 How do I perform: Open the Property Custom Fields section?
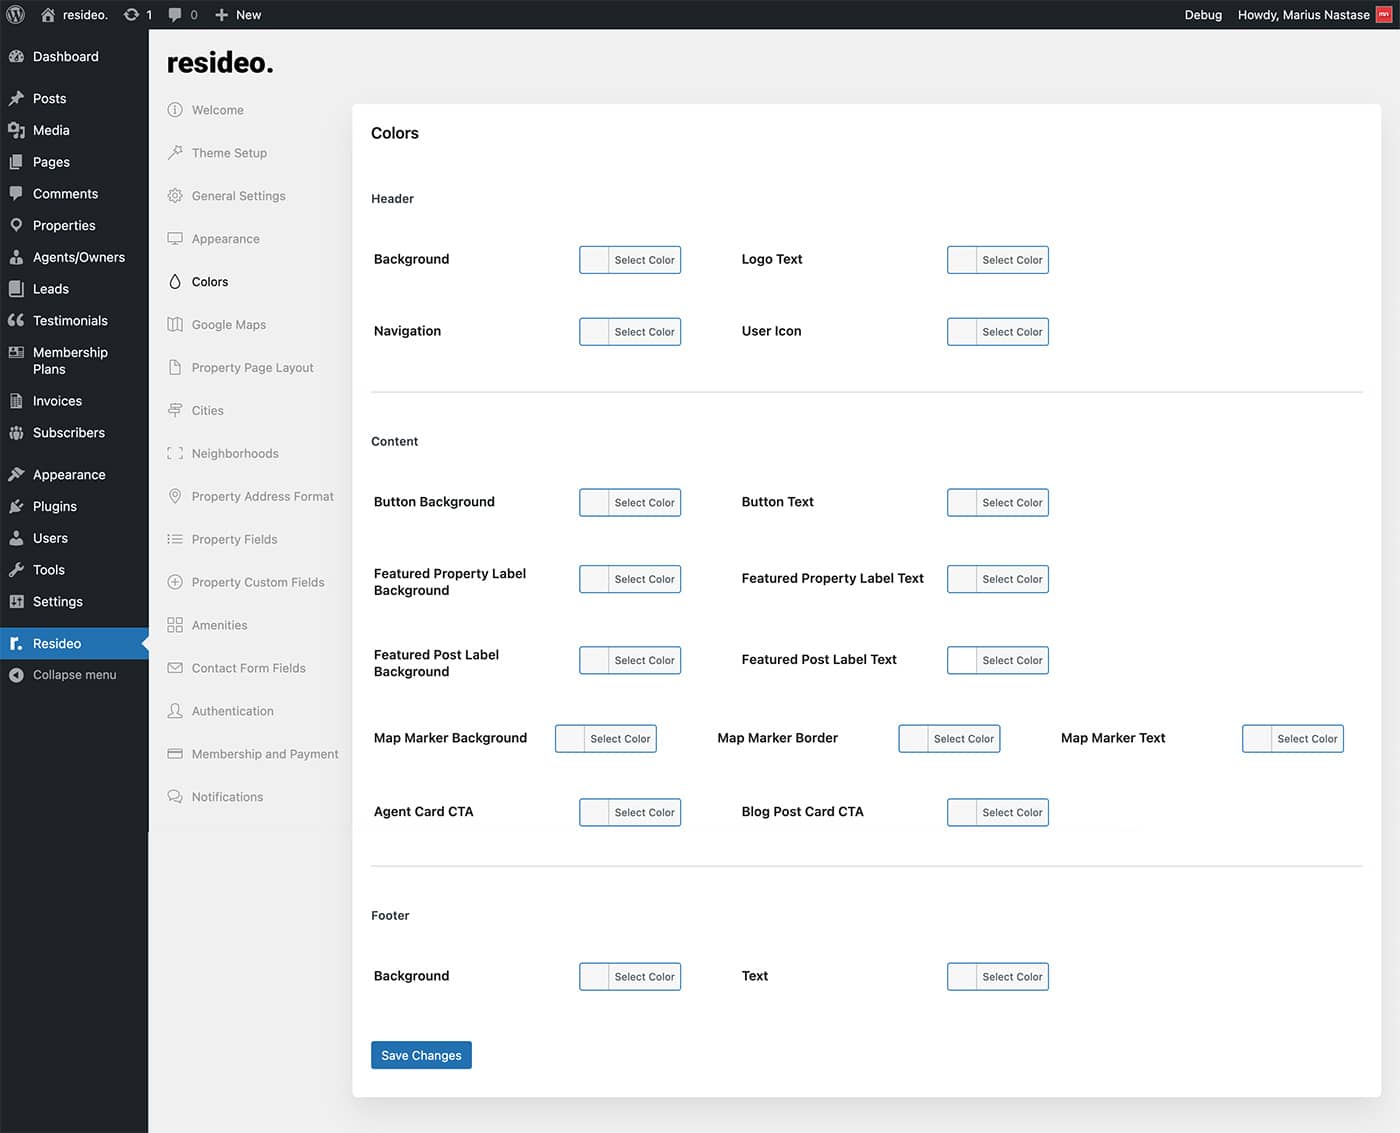[257, 582]
